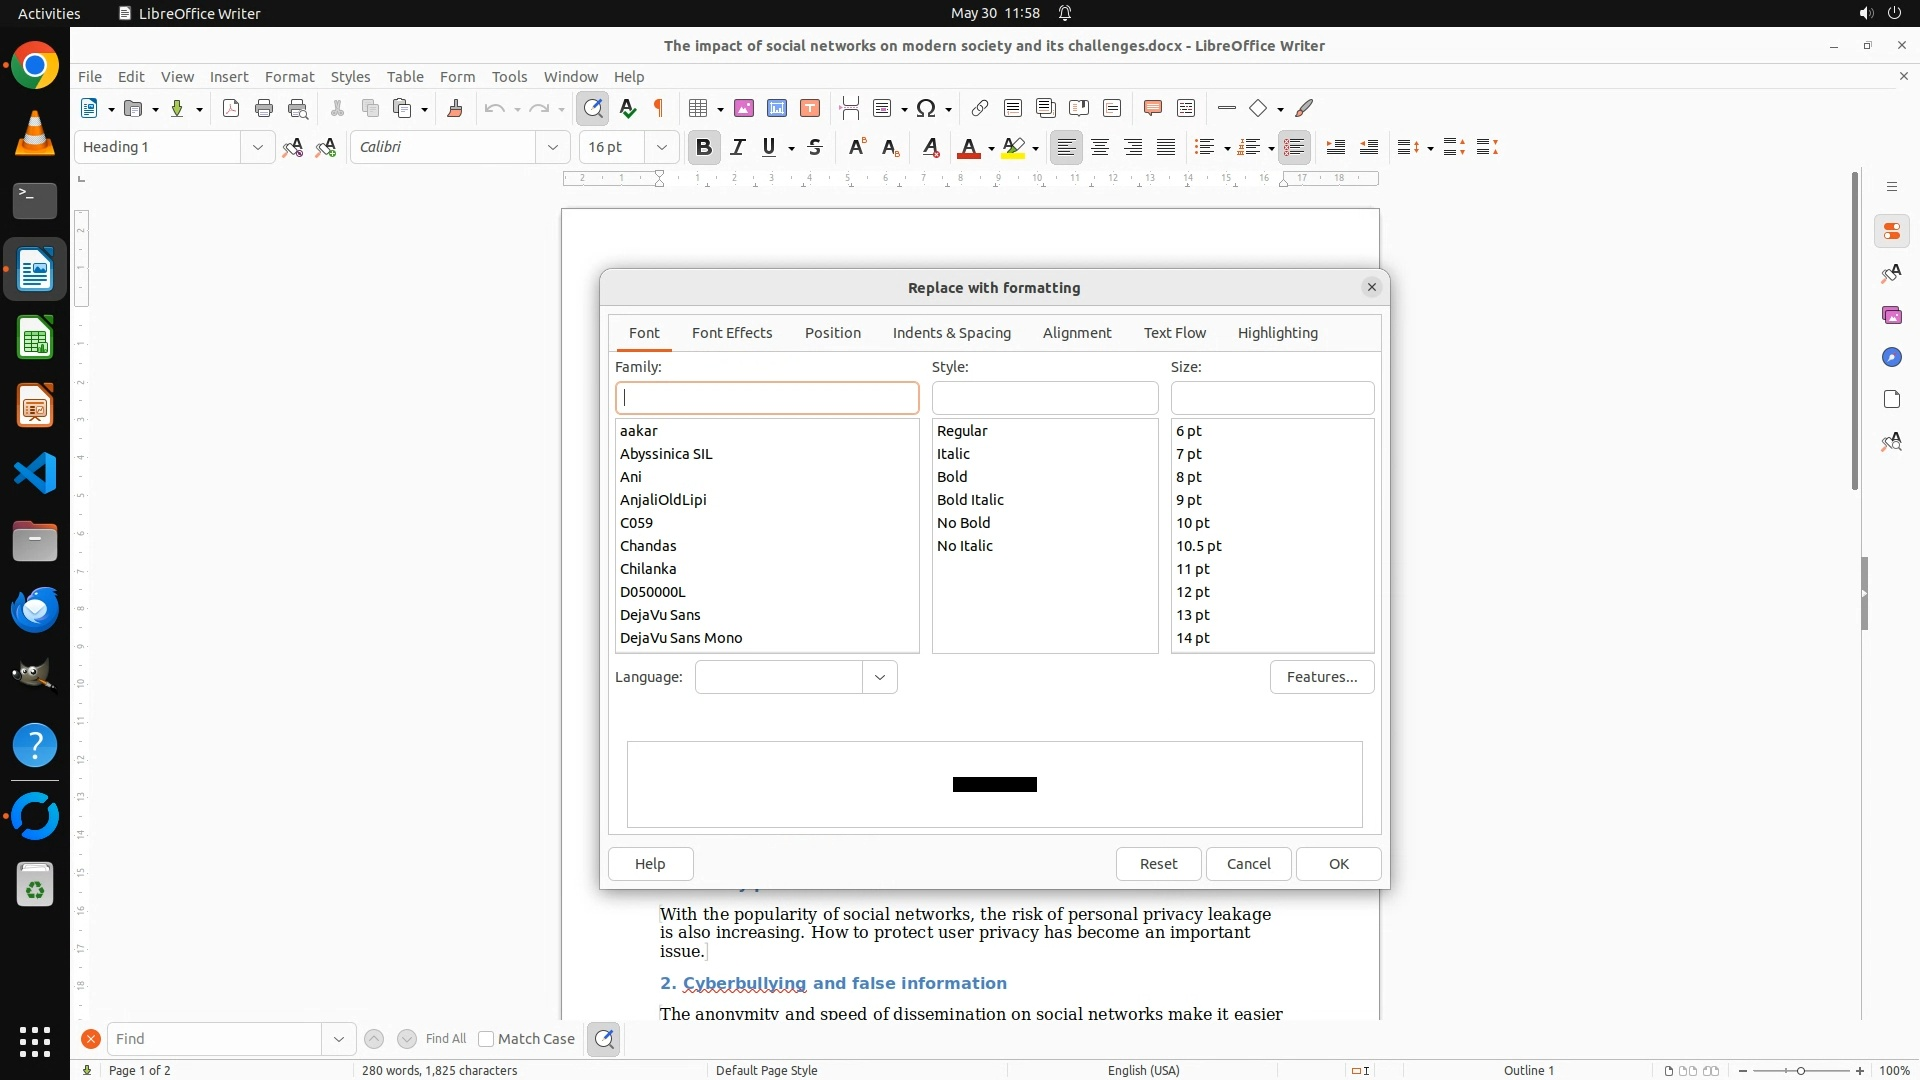Click the Insert Hyperlink icon
Screen dimensions: 1920x1080
[980, 108]
